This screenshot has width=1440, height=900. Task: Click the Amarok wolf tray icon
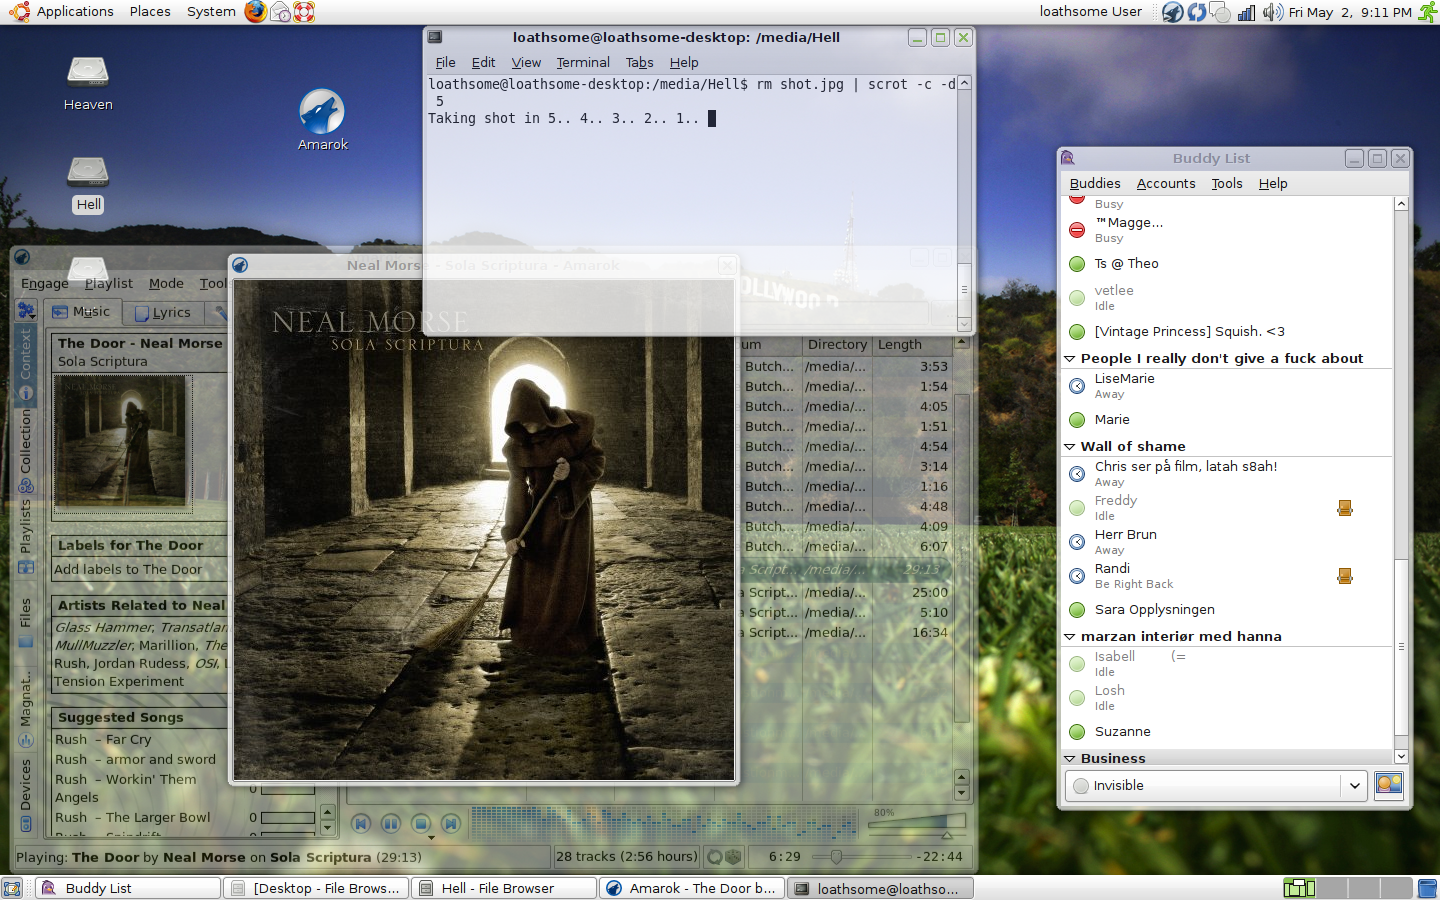pos(1173,12)
